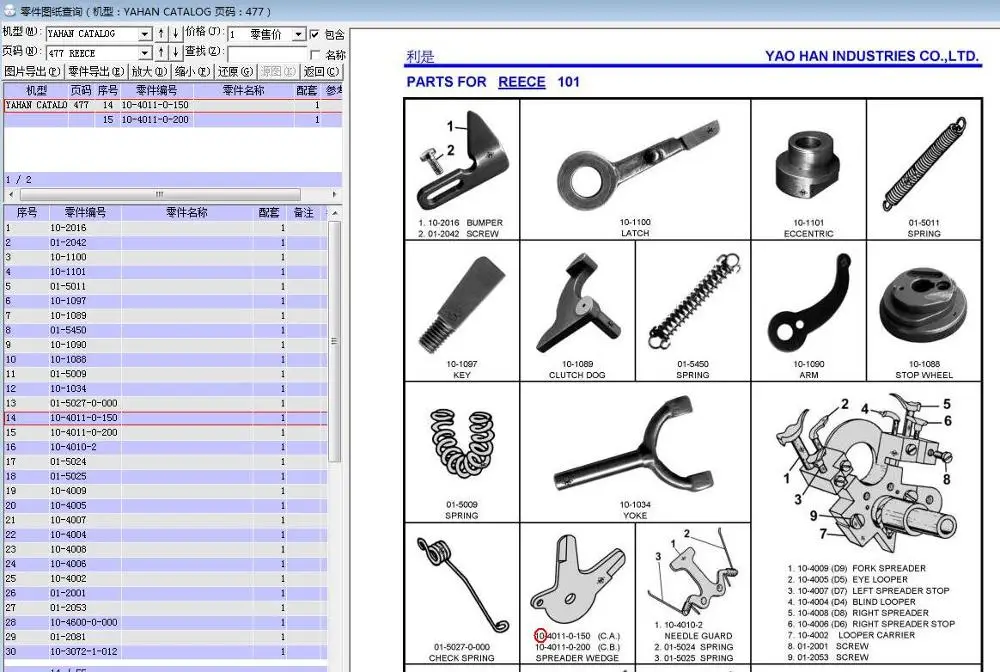Select part row 16 10-4010-2
The height and width of the screenshot is (672, 1000).
(165, 447)
